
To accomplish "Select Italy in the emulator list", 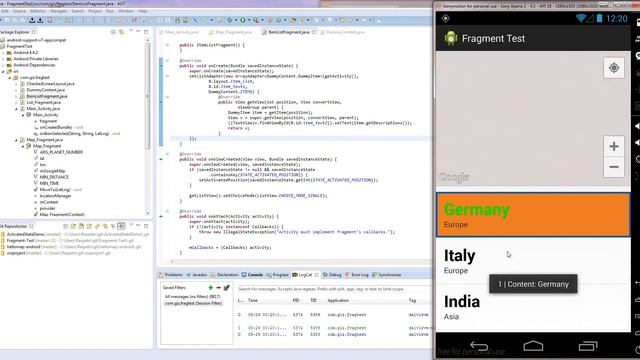I will [x=533, y=260].
